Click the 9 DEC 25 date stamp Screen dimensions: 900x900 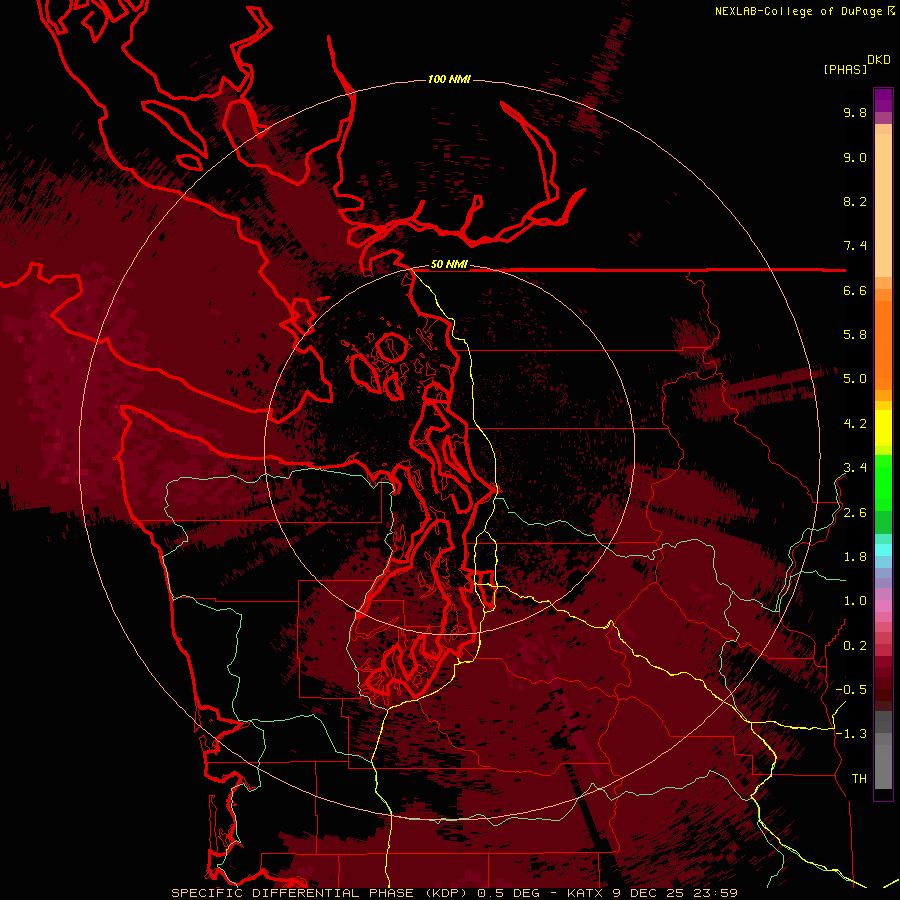650,893
